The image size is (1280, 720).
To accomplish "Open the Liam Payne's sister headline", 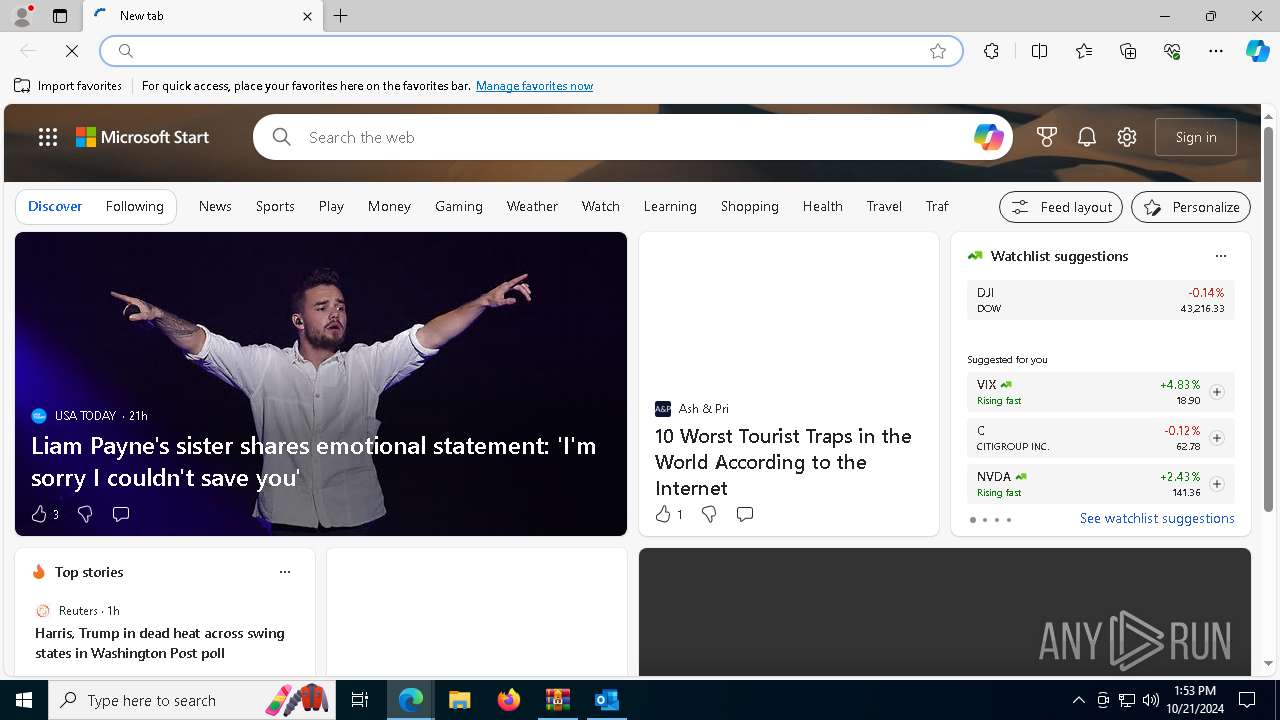I will [x=314, y=461].
